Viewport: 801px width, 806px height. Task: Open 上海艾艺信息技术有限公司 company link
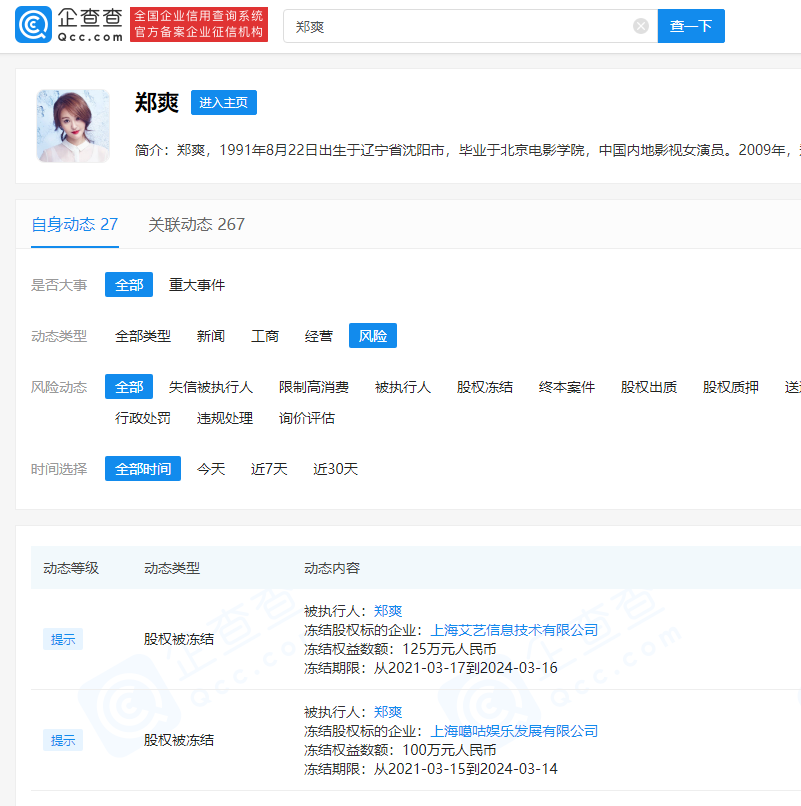pyautogui.click(x=514, y=630)
